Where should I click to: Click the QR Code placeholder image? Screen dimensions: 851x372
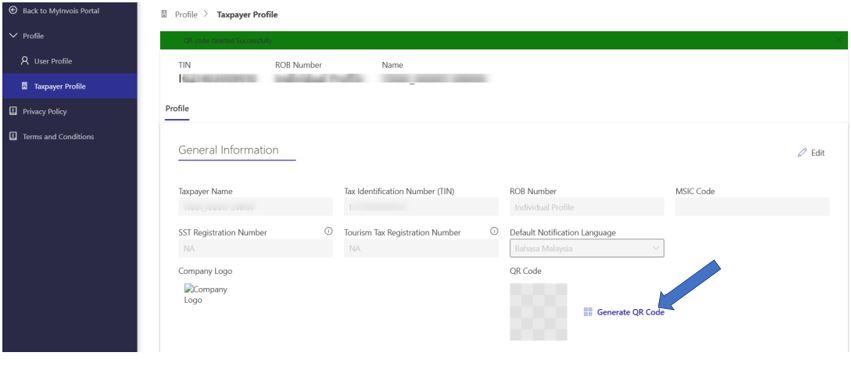[x=538, y=312]
